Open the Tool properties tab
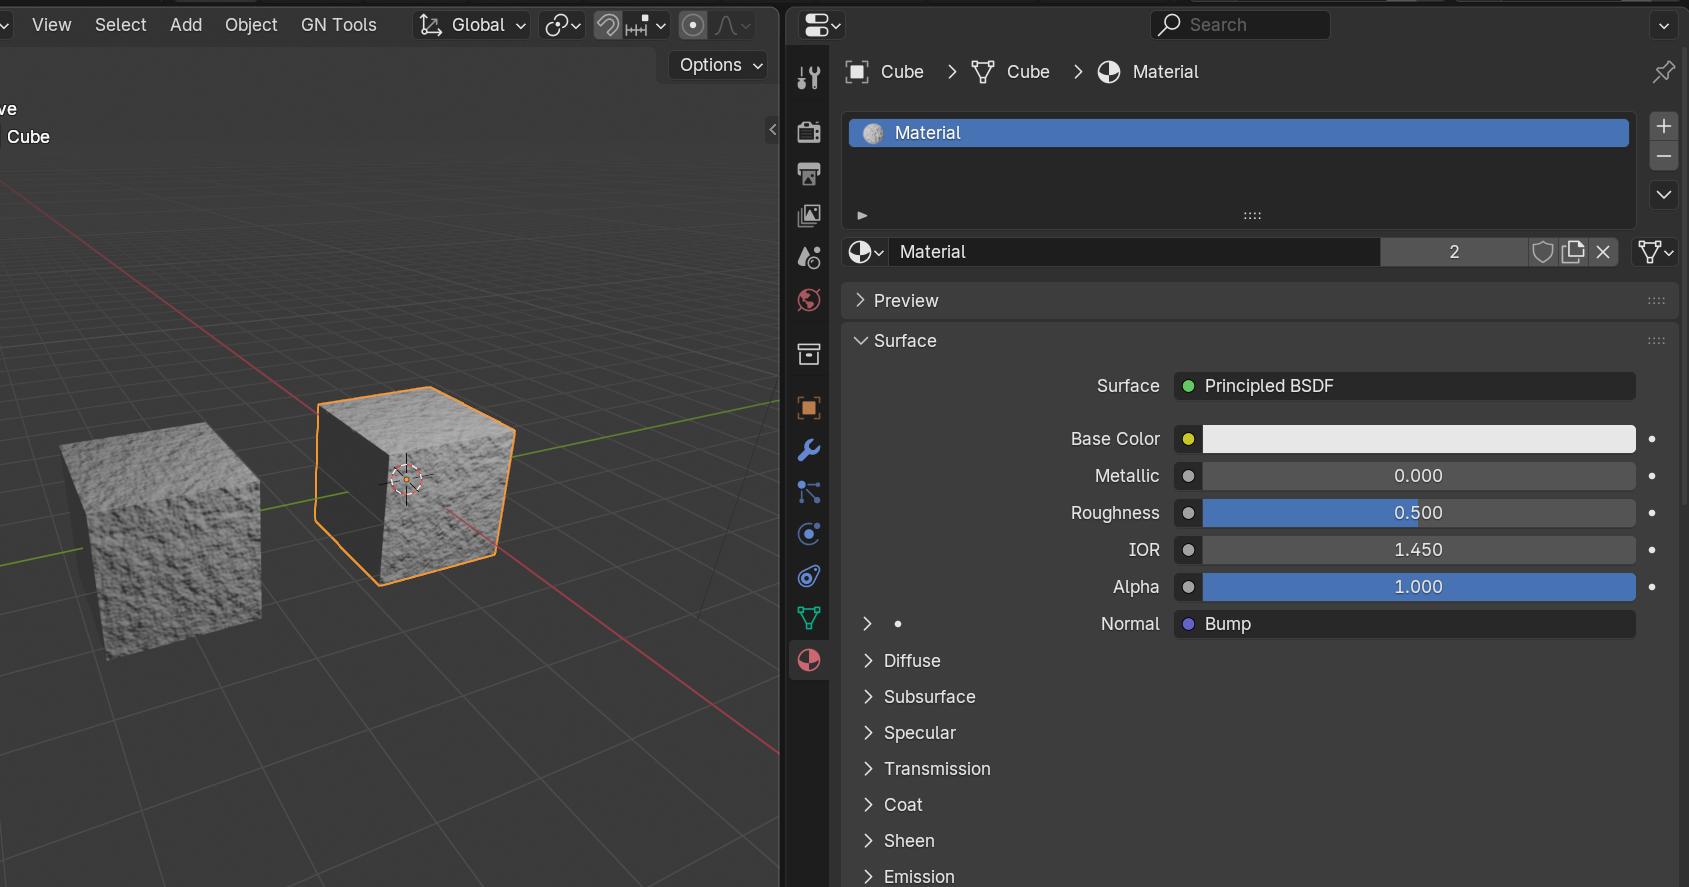The image size is (1689, 887). [809, 78]
